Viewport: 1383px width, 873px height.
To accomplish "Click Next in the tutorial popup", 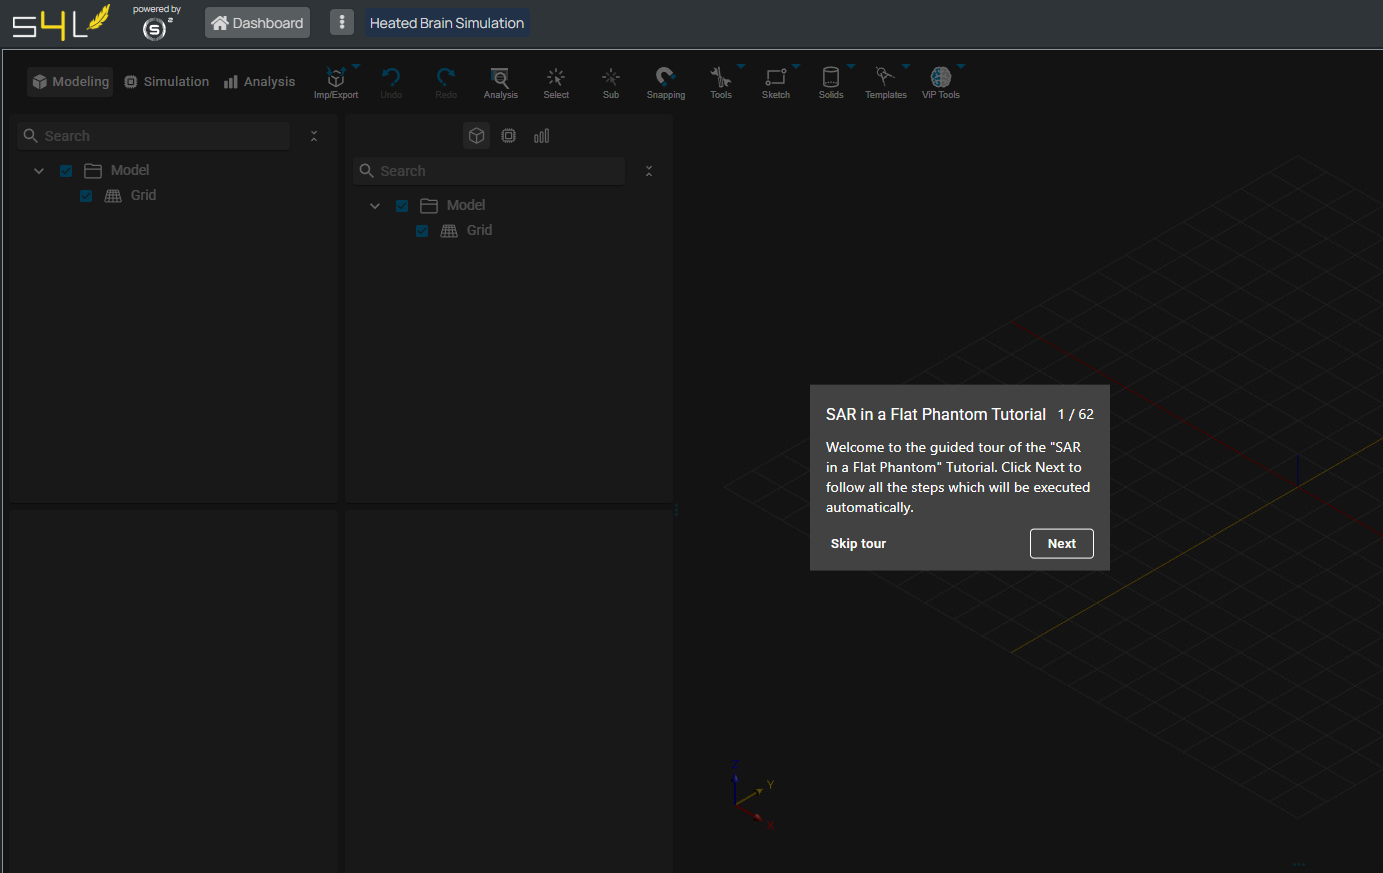I will pyautogui.click(x=1062, y=544).
